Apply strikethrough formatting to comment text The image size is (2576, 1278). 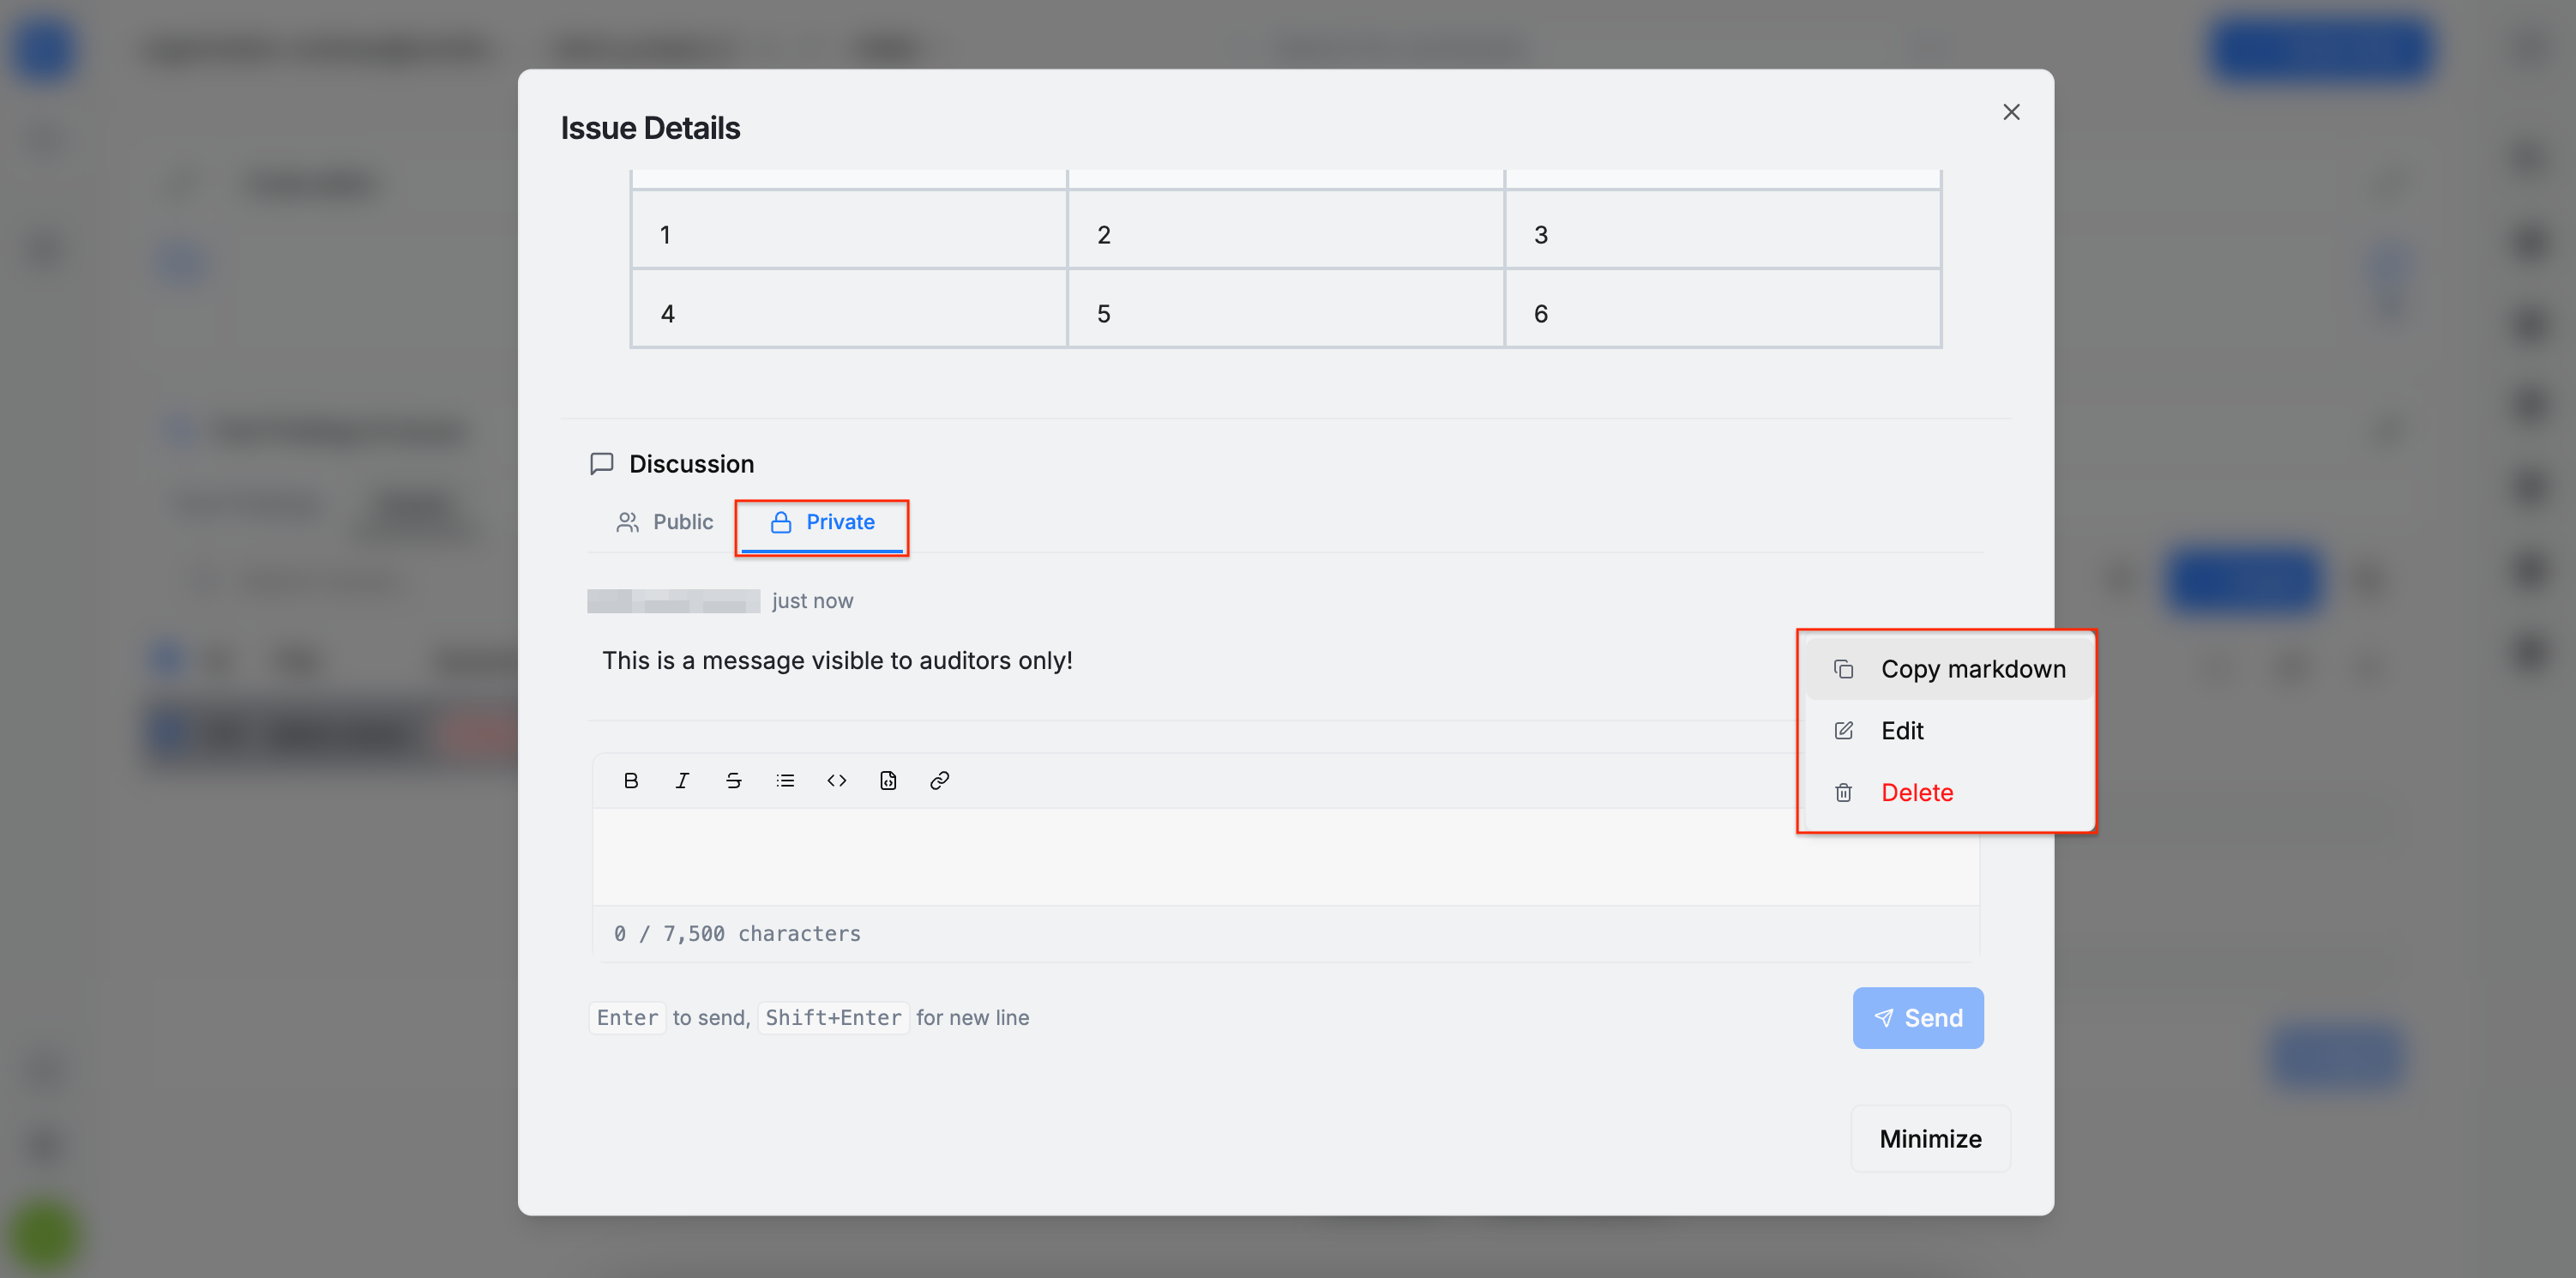733,780
